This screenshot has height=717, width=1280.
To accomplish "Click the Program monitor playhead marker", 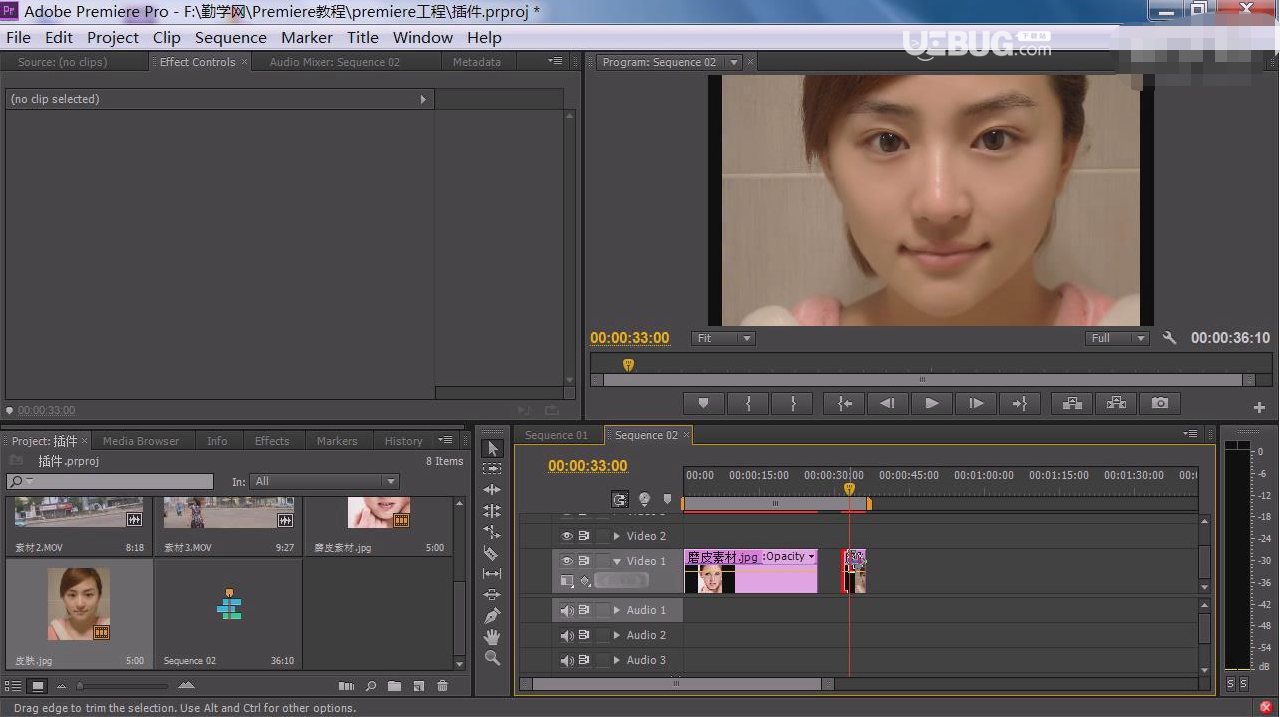I will point(628,365).
